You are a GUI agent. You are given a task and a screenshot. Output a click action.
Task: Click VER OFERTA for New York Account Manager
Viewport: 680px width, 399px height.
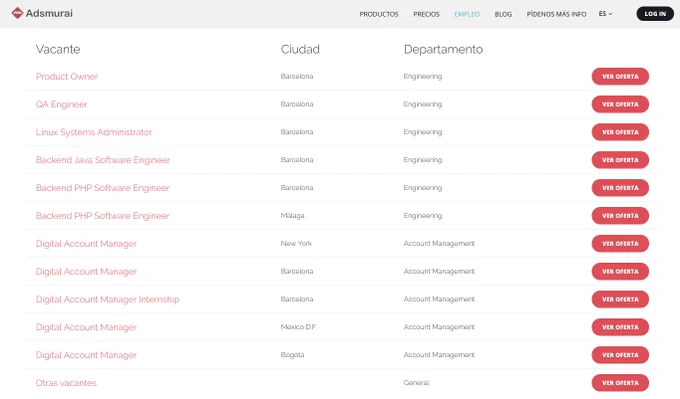[620, 243]
